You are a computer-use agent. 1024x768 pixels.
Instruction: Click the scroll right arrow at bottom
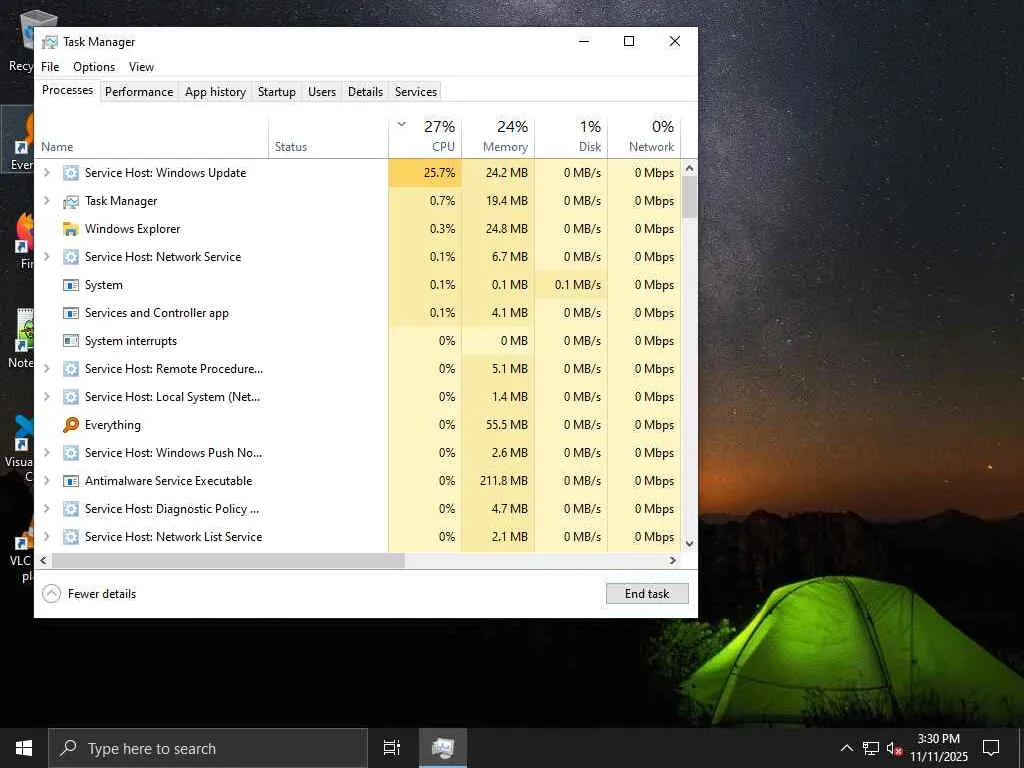[673, 560]
